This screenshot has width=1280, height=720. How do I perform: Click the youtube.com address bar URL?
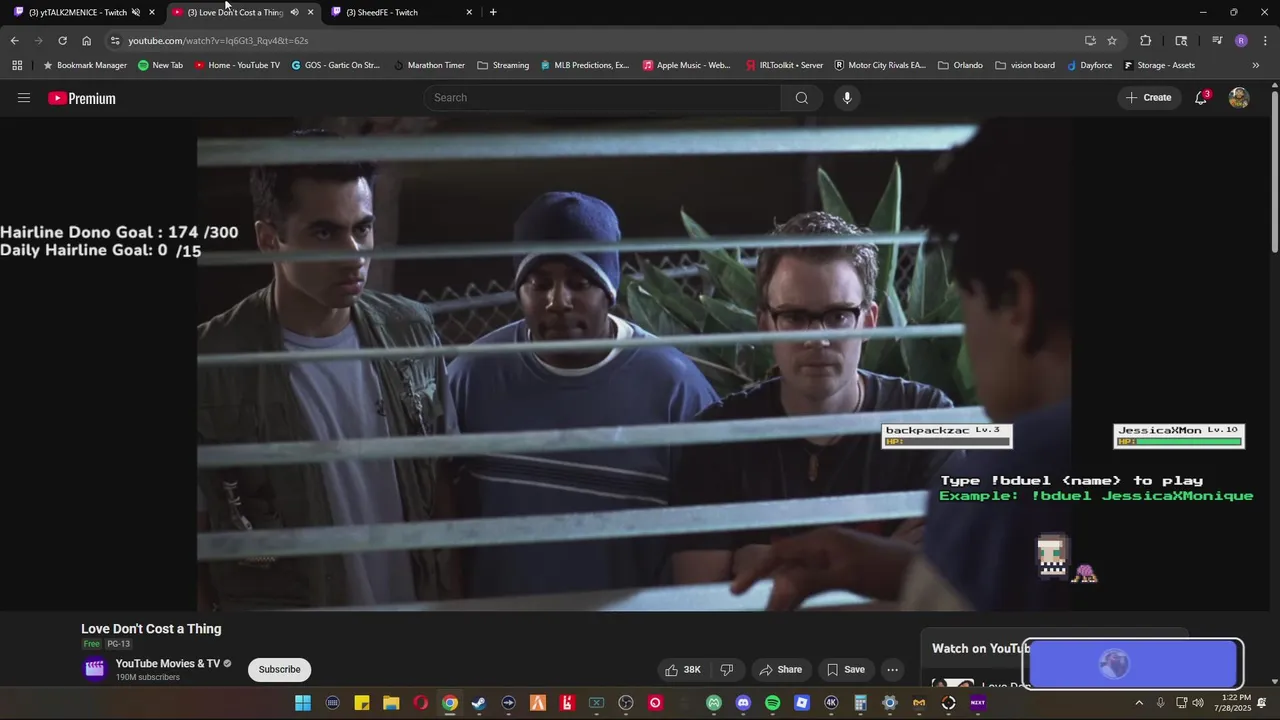pyautogui.click(x=218, y=41)
